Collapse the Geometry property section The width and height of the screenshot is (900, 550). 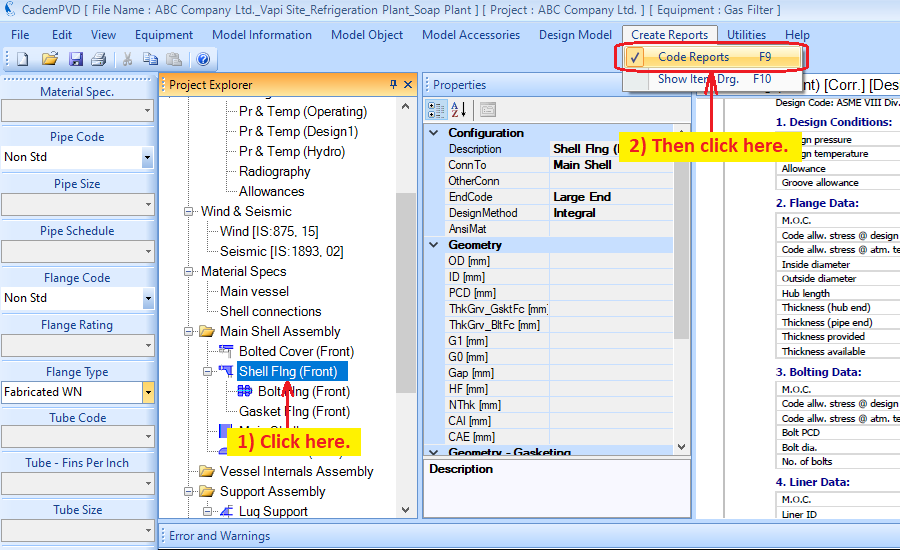[x=434, y=245]
